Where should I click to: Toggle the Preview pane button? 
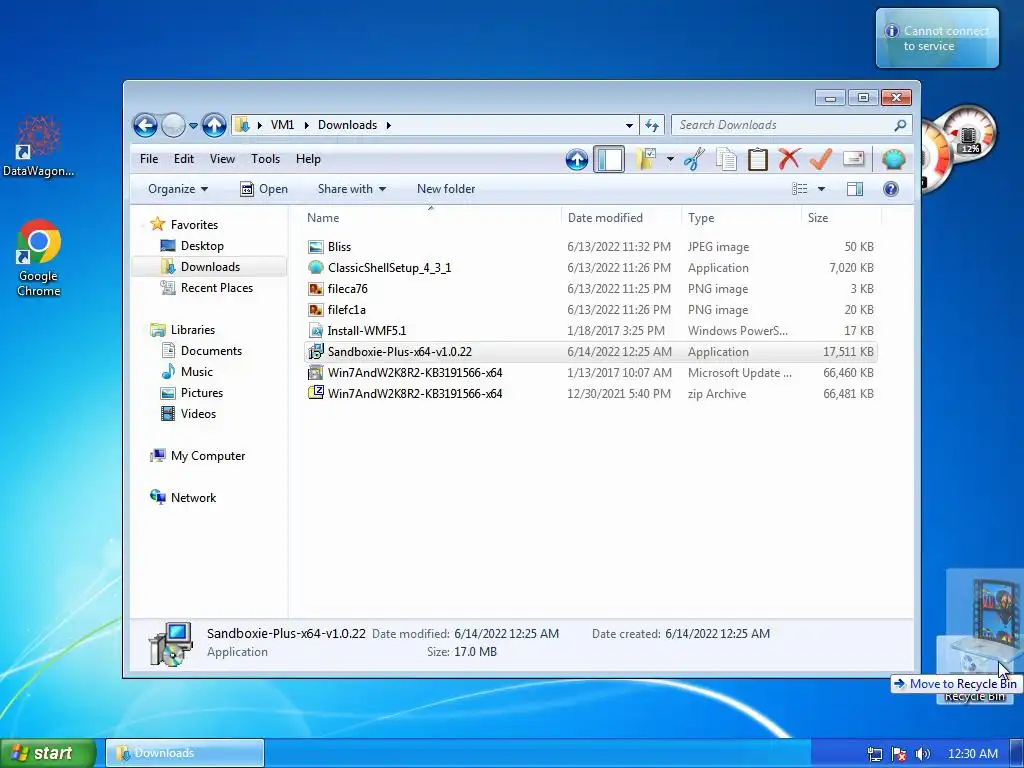[854, 189]
